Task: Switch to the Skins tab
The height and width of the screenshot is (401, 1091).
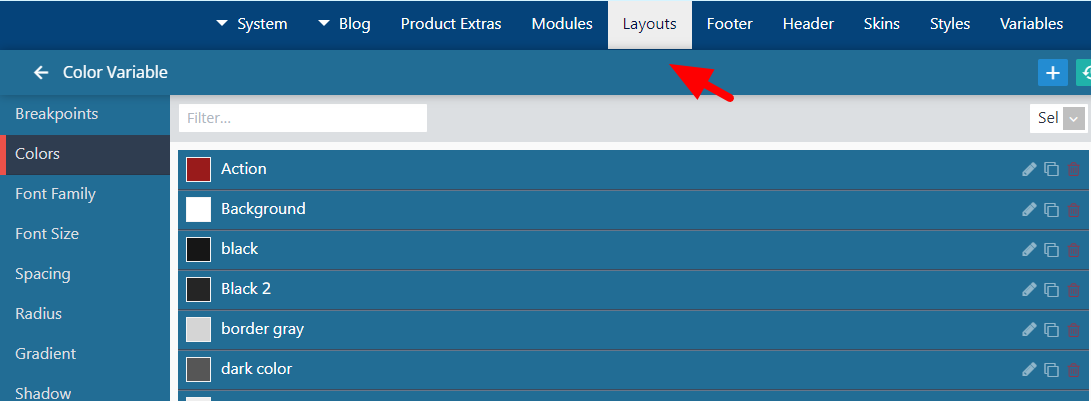Action: [882, 24]
